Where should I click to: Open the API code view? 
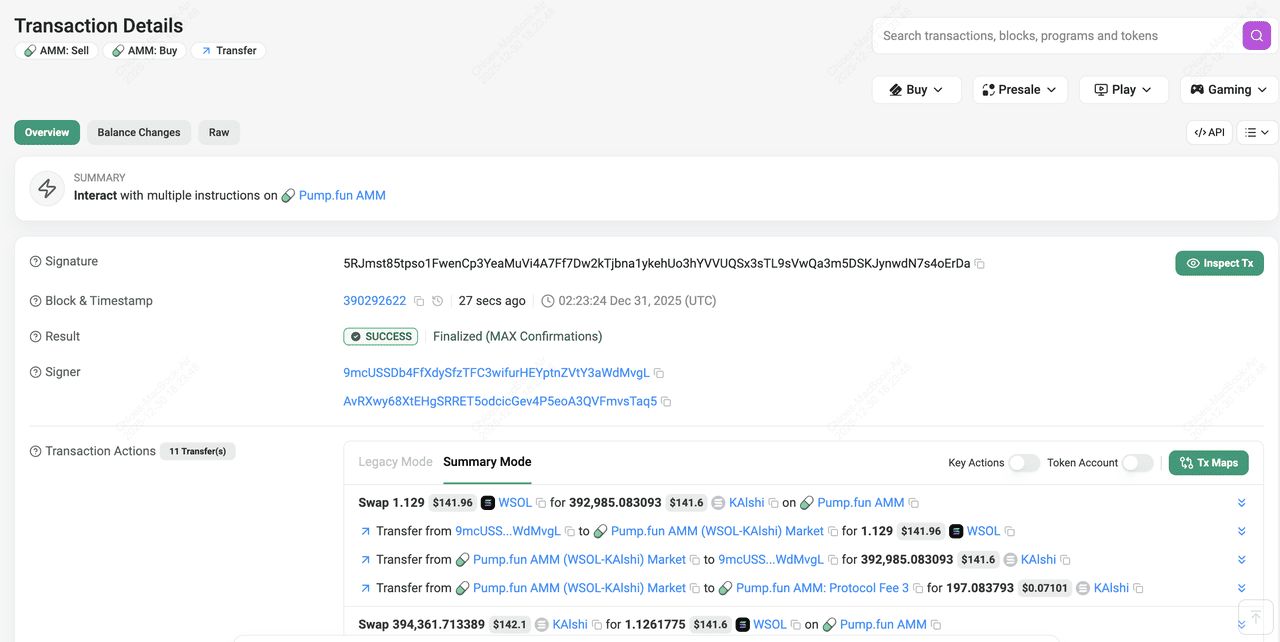[1209, 131]
